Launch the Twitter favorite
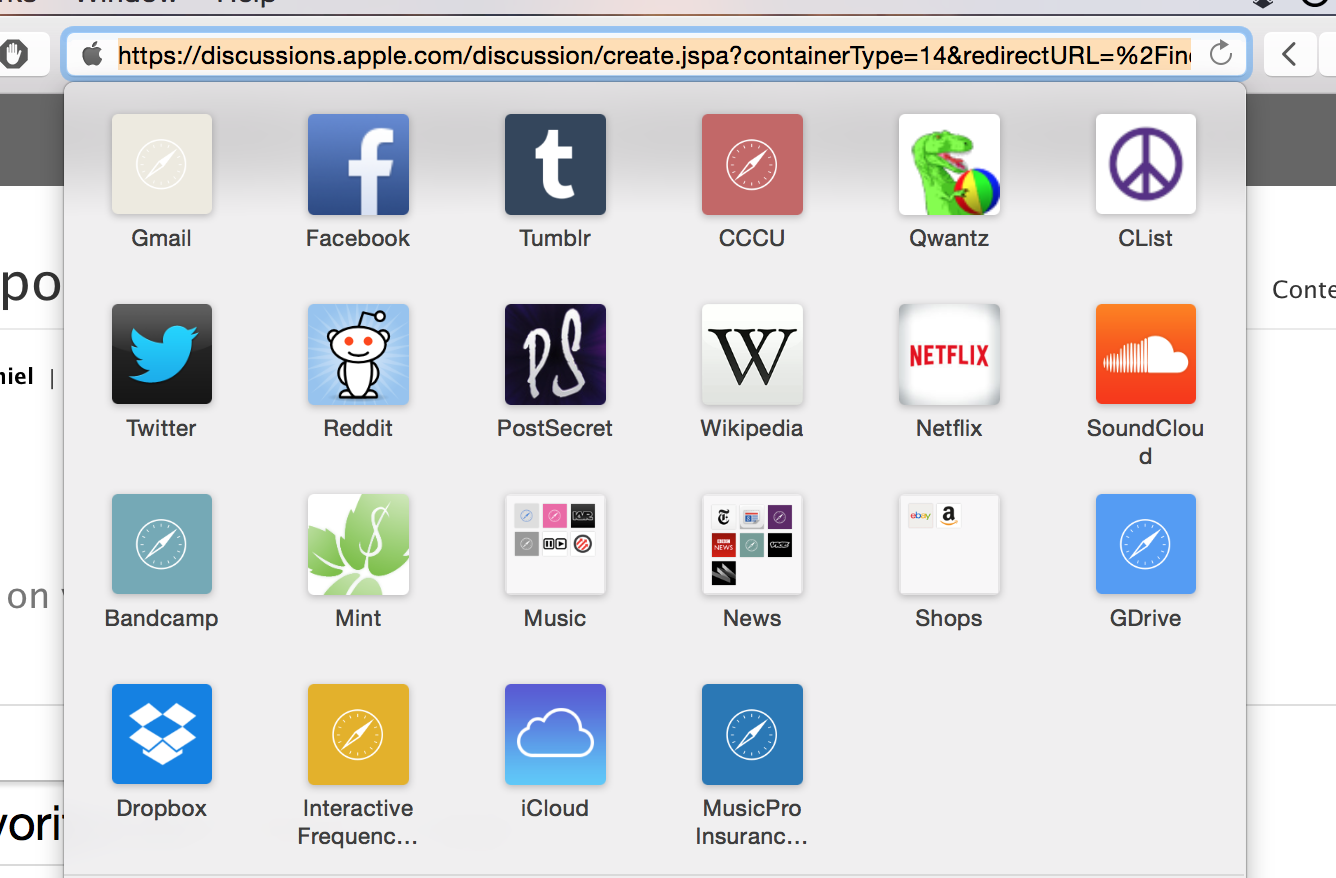This screenshot has height=878, width=1336. click(162, 354)
